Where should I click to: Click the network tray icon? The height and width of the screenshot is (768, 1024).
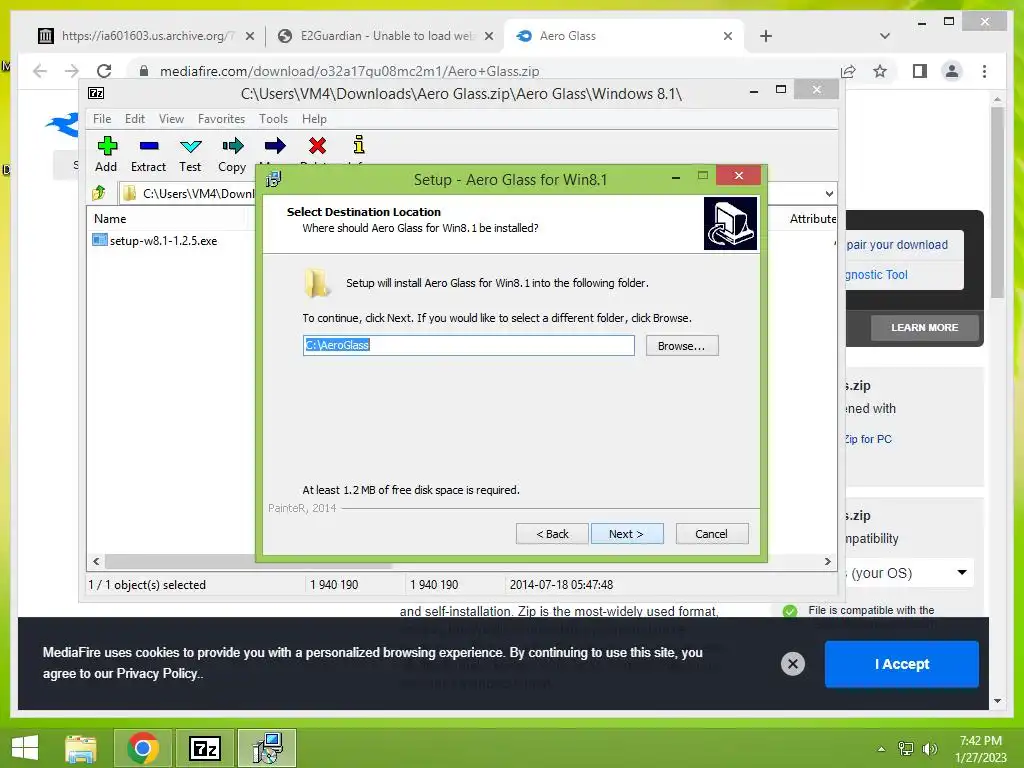click(x=906, y=748)
